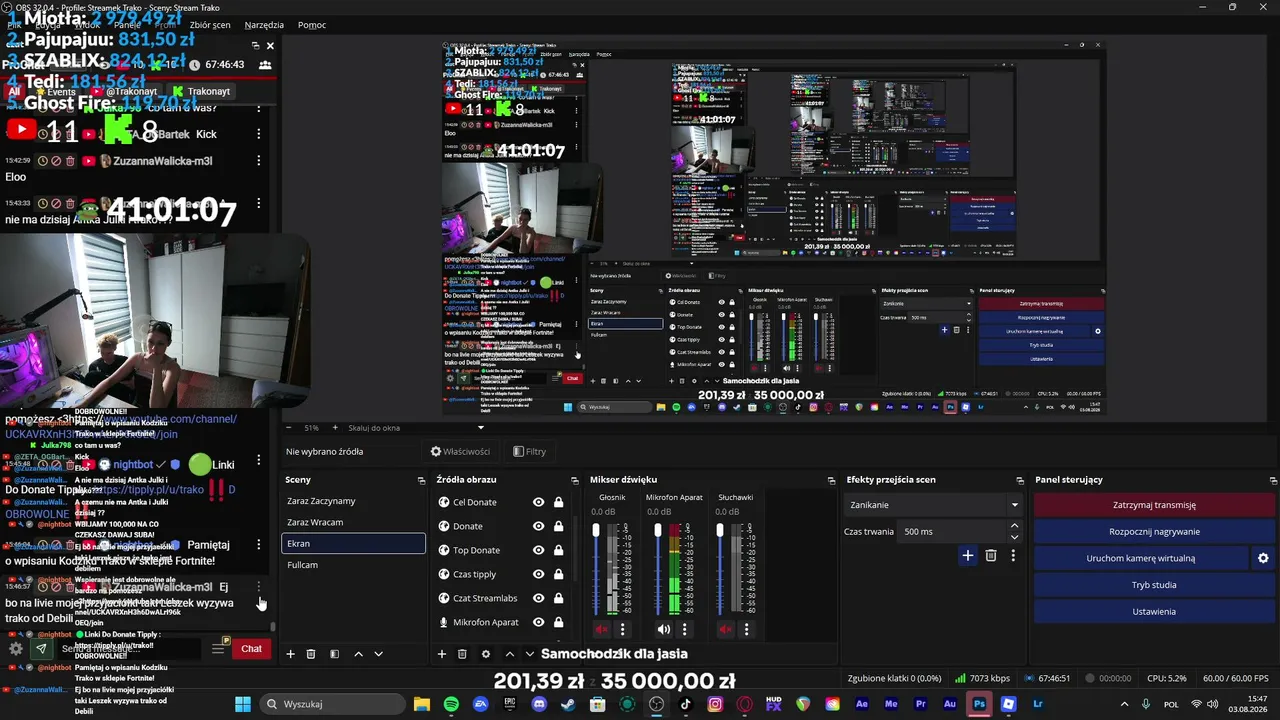Image resolution: width=1280 pixels, height=720 pixels.
Task: Click Uruchom kamerę wirtualną button
Action: coord(1141,558)
